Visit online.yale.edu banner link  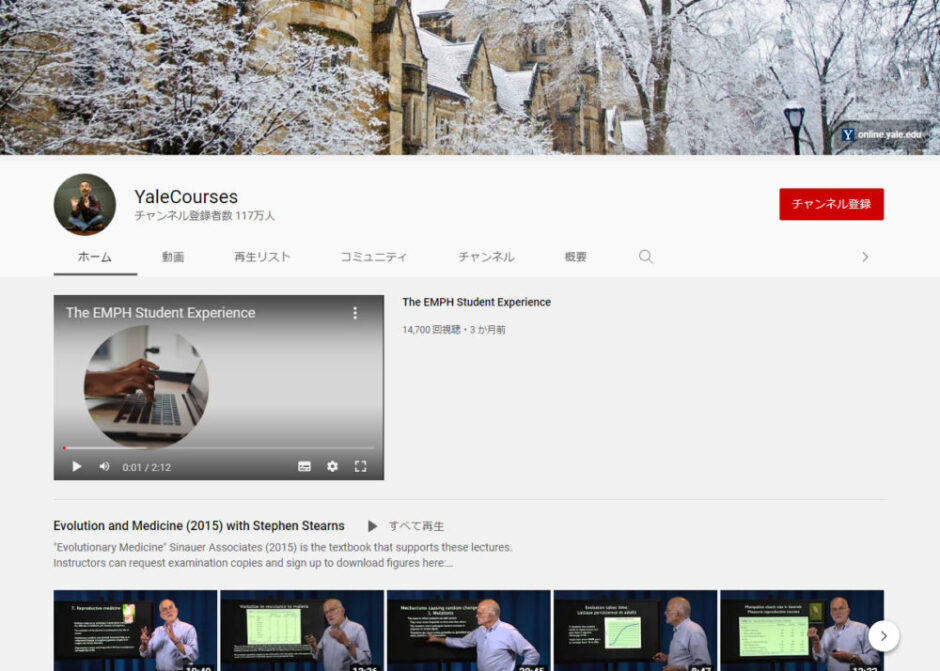[x=882, y=134]
